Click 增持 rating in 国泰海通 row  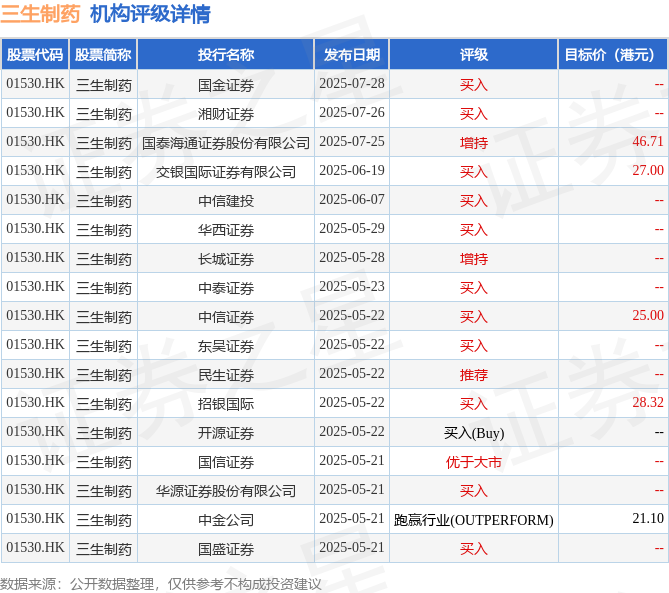(474, 143)
